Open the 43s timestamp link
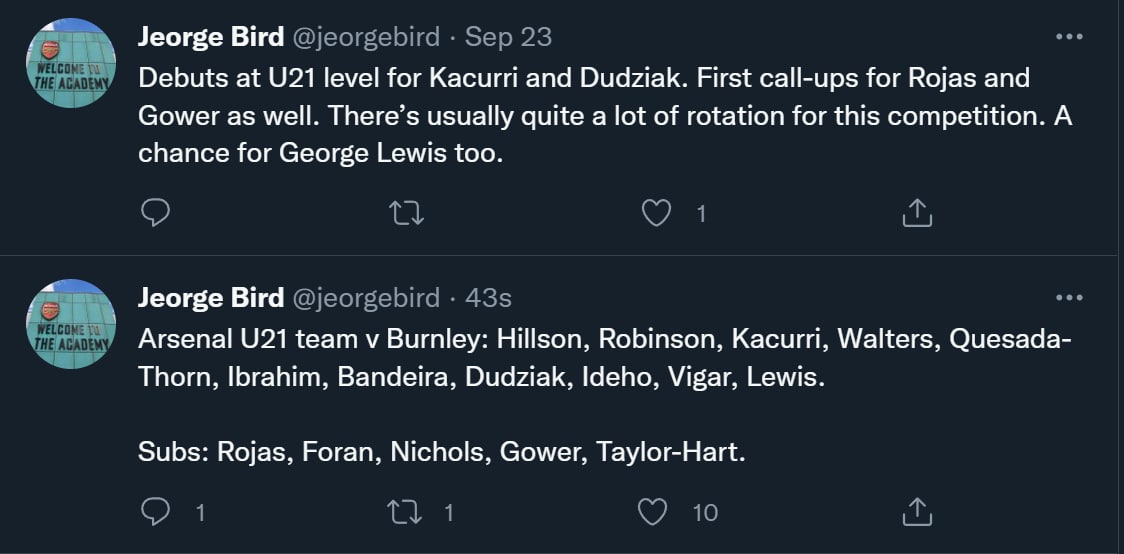Viewport: 1124px width, 554px height. pos(489,298)
